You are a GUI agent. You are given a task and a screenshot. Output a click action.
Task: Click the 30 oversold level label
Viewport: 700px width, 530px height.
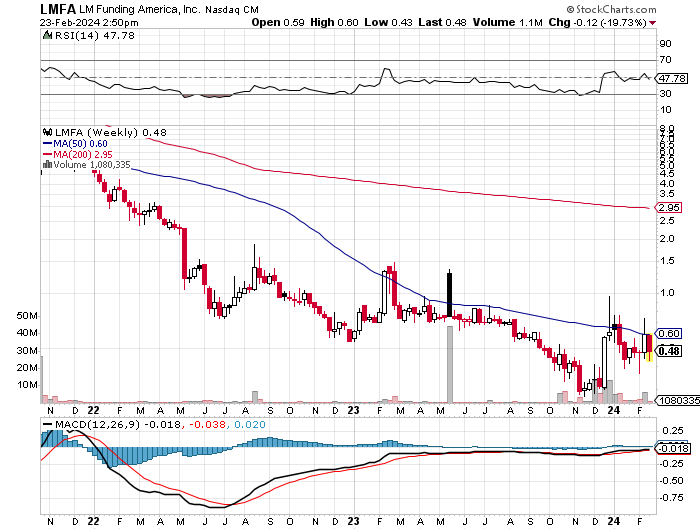point(665,94)
